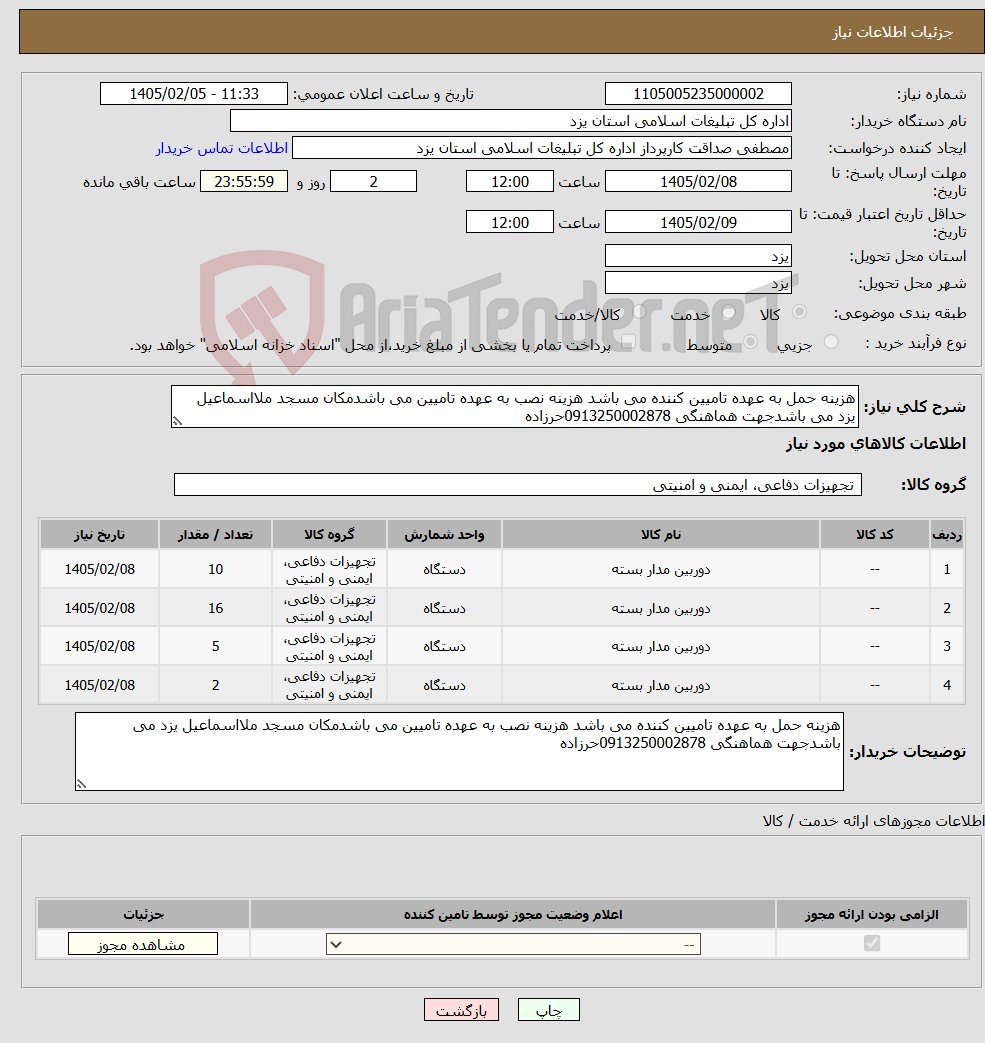Click the جزئیات column header in permits table
The width and height of the screenshot is (985, 1043).
144,915
